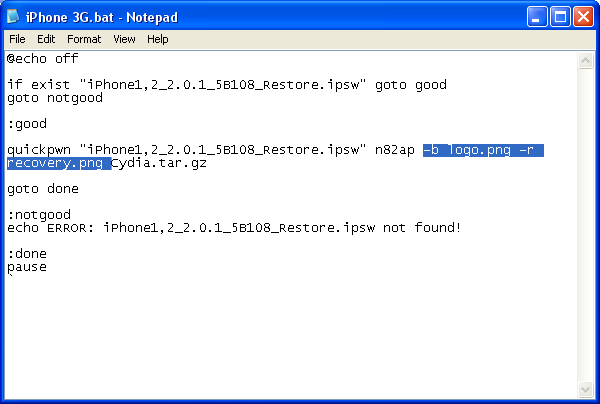The height and width of the screenshot is (404, 600).
Task: Click the scrollbar up arrow
Action: pyautogui.click(x=585, y=60)
